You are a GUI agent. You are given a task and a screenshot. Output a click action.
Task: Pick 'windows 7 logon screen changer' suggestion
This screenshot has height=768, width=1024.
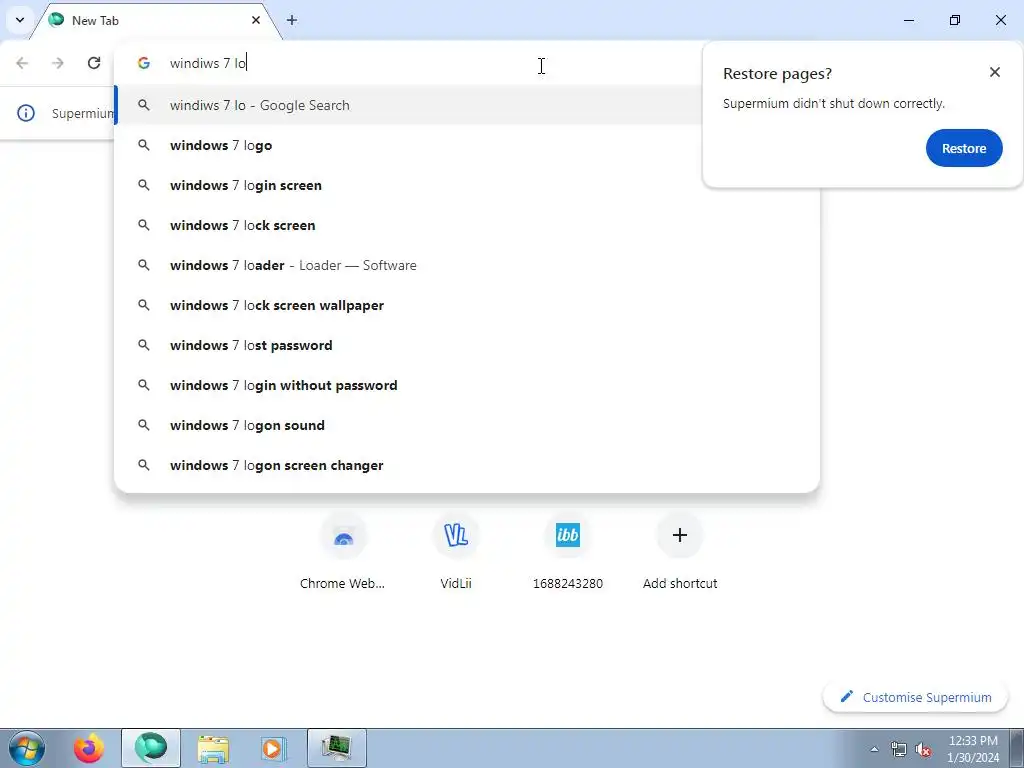click(x=467, y=465)
